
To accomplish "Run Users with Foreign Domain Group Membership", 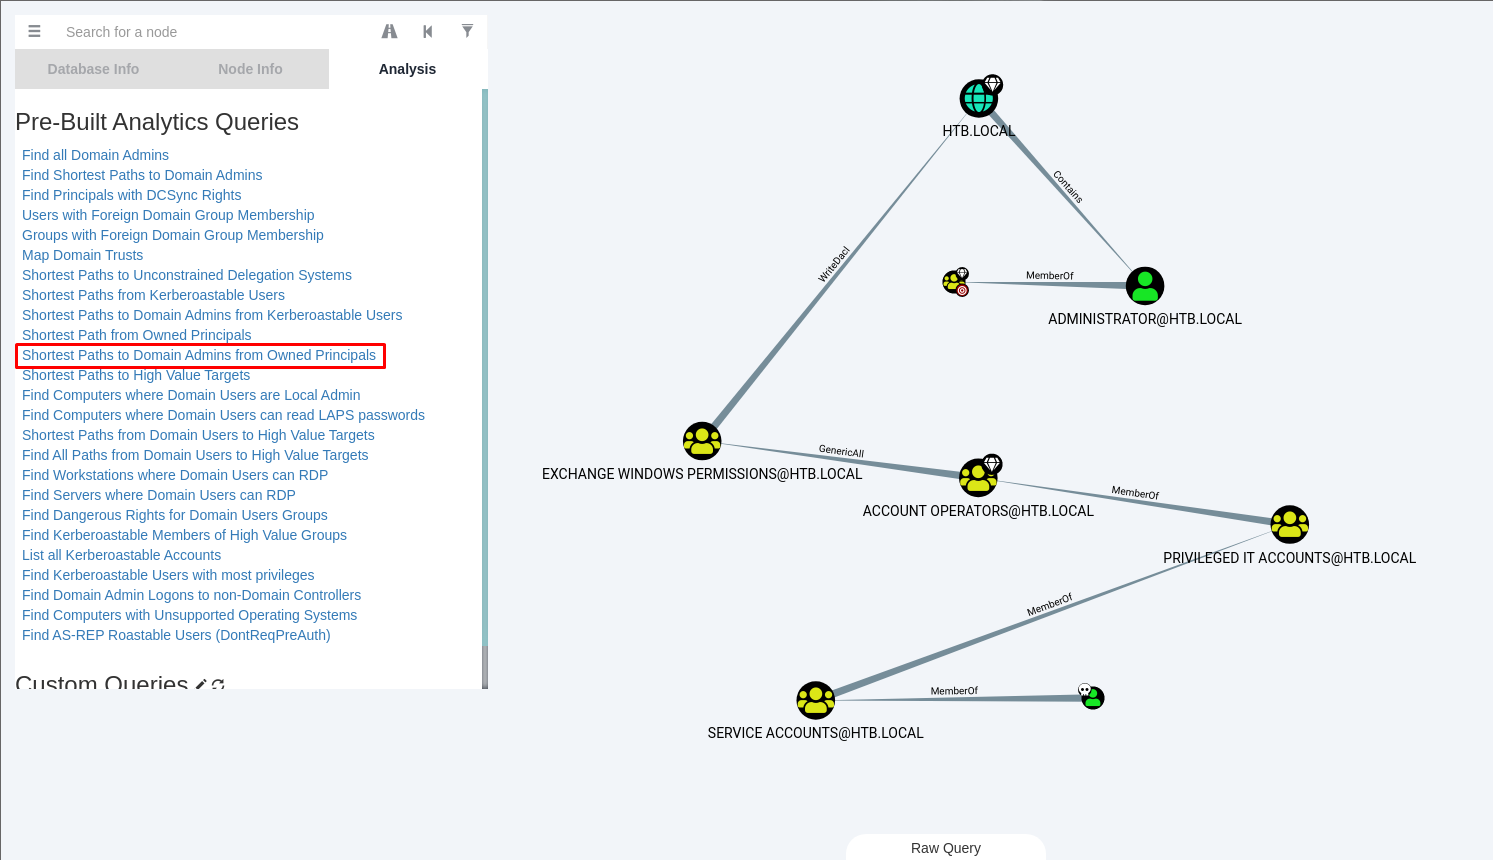I will pos(168,215).
